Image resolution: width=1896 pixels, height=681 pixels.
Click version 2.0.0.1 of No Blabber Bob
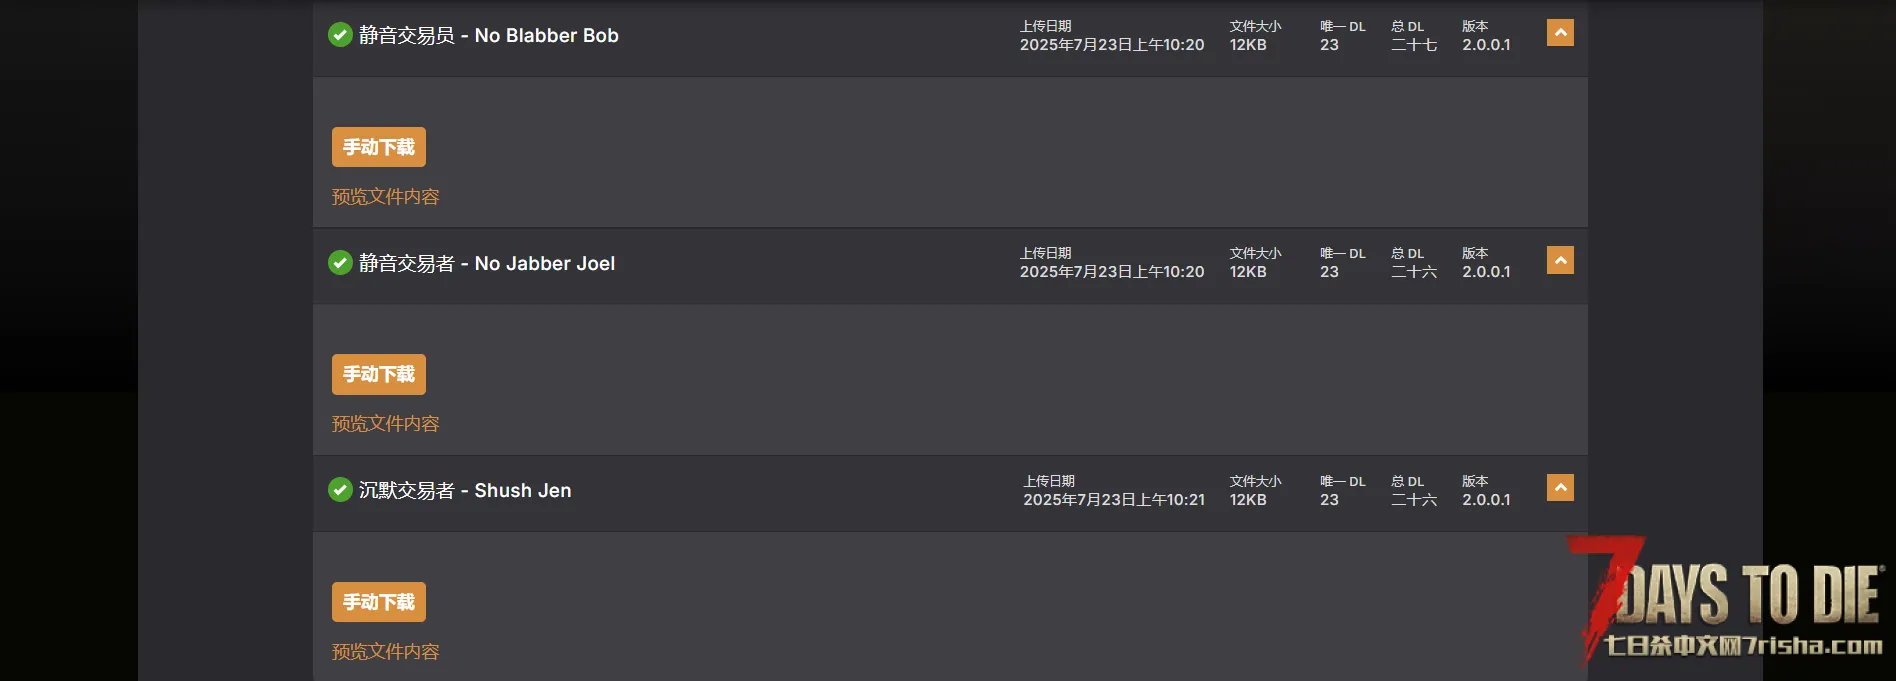1486,45
